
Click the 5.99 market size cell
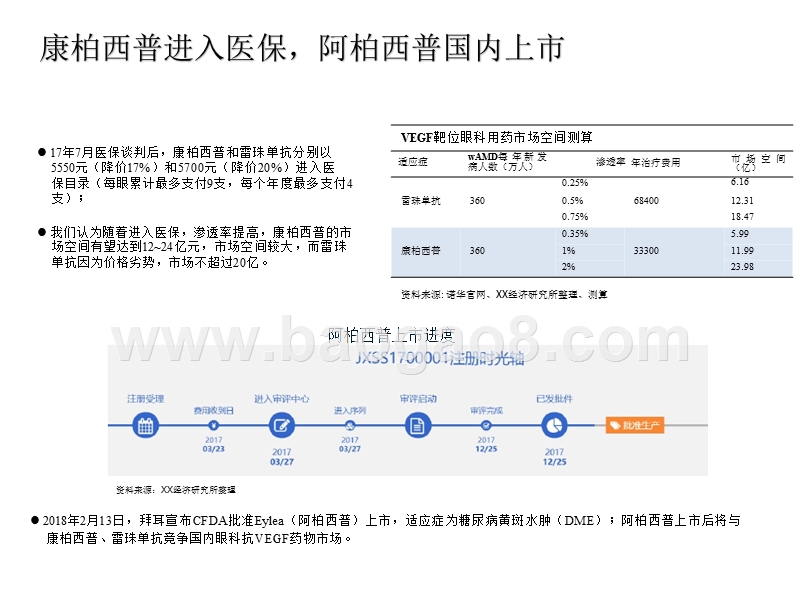pos(739,234)
